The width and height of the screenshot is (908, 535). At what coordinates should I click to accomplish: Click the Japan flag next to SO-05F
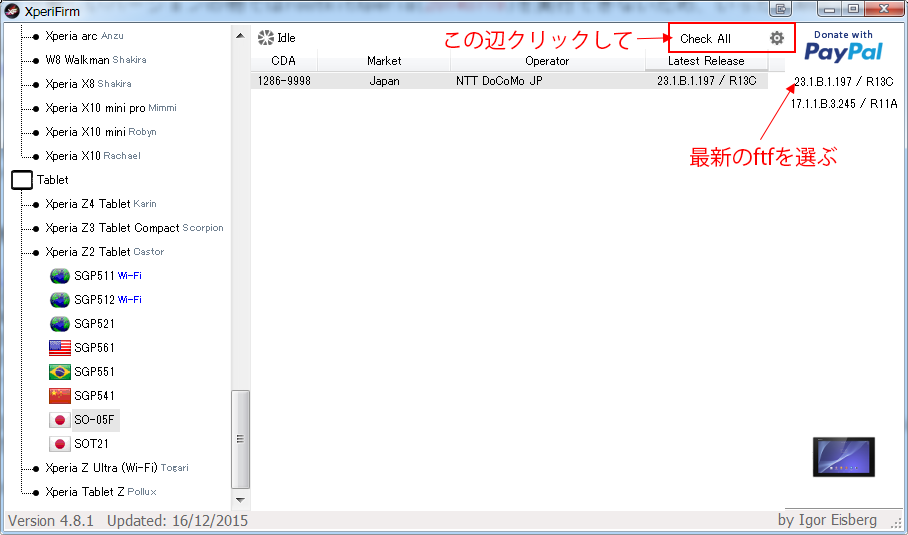pyautogui.click(x=60, y=420)
